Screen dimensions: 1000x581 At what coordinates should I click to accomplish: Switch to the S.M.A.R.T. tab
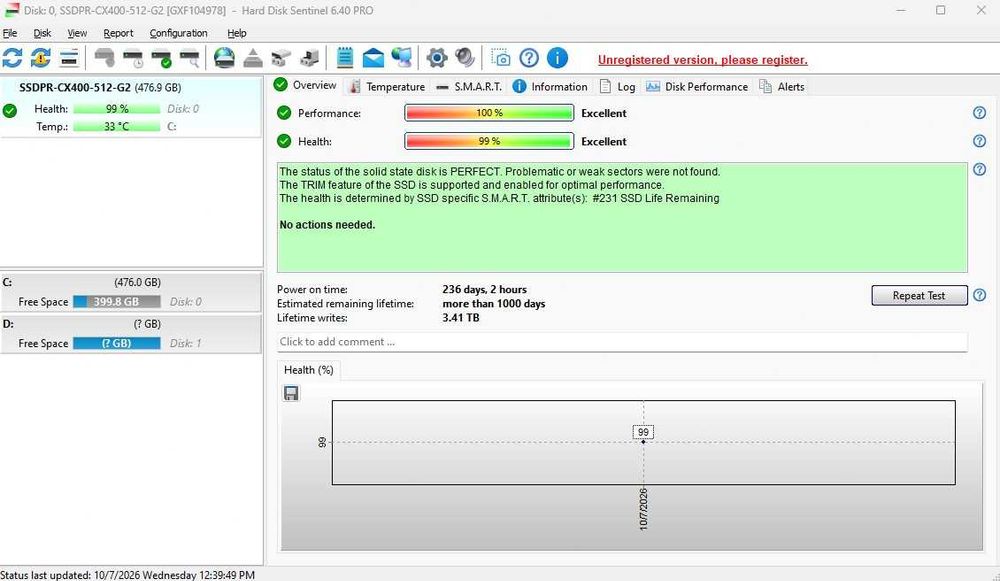(x=469, y=87)
